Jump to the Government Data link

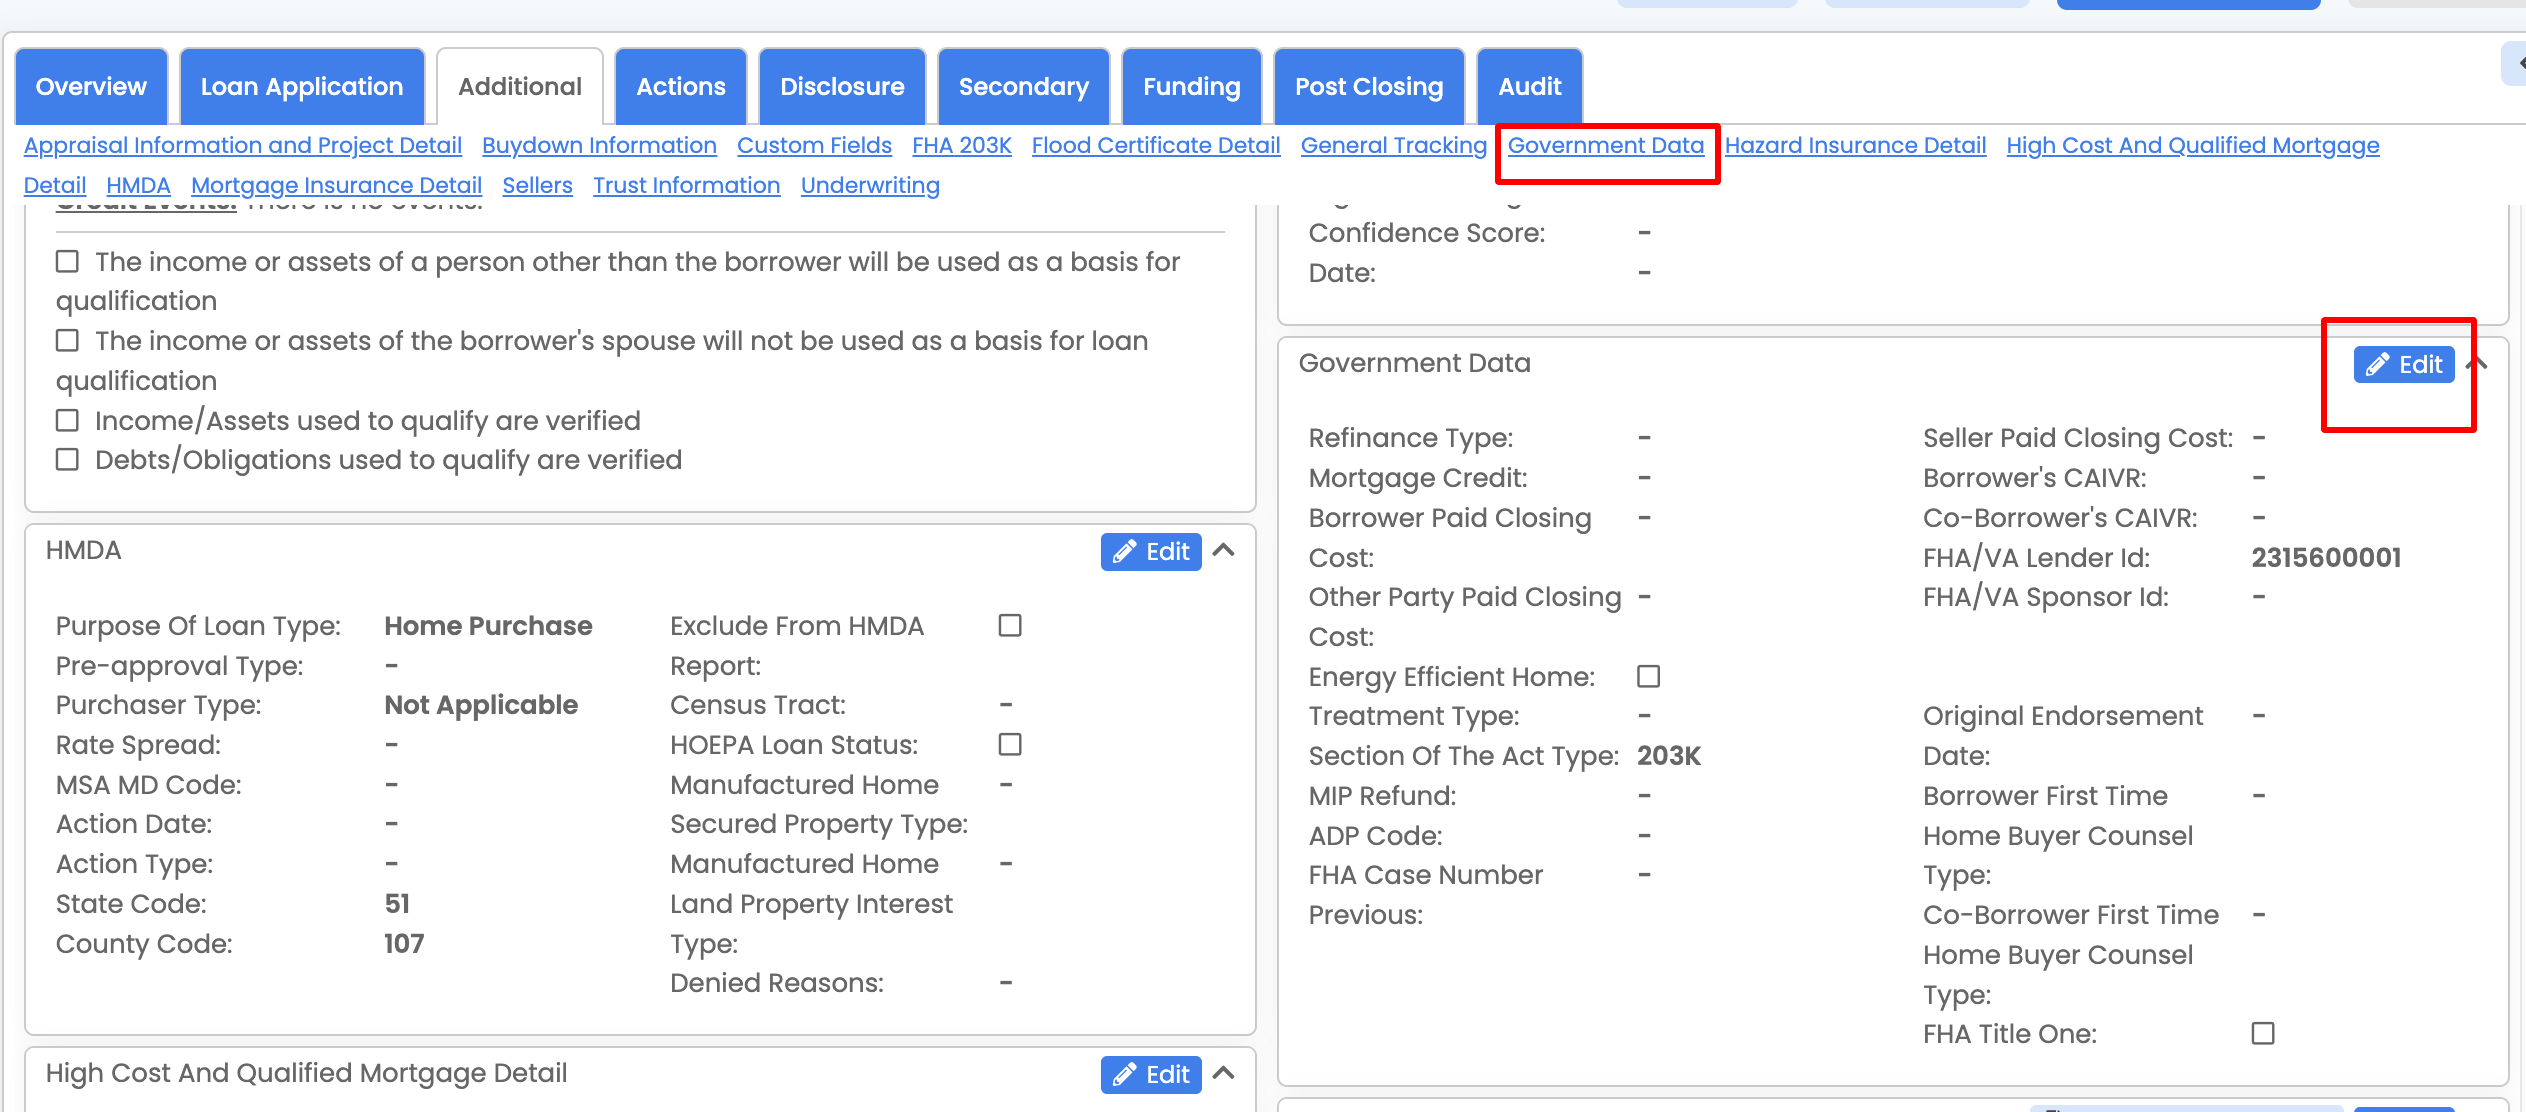tap(1606, 145)
